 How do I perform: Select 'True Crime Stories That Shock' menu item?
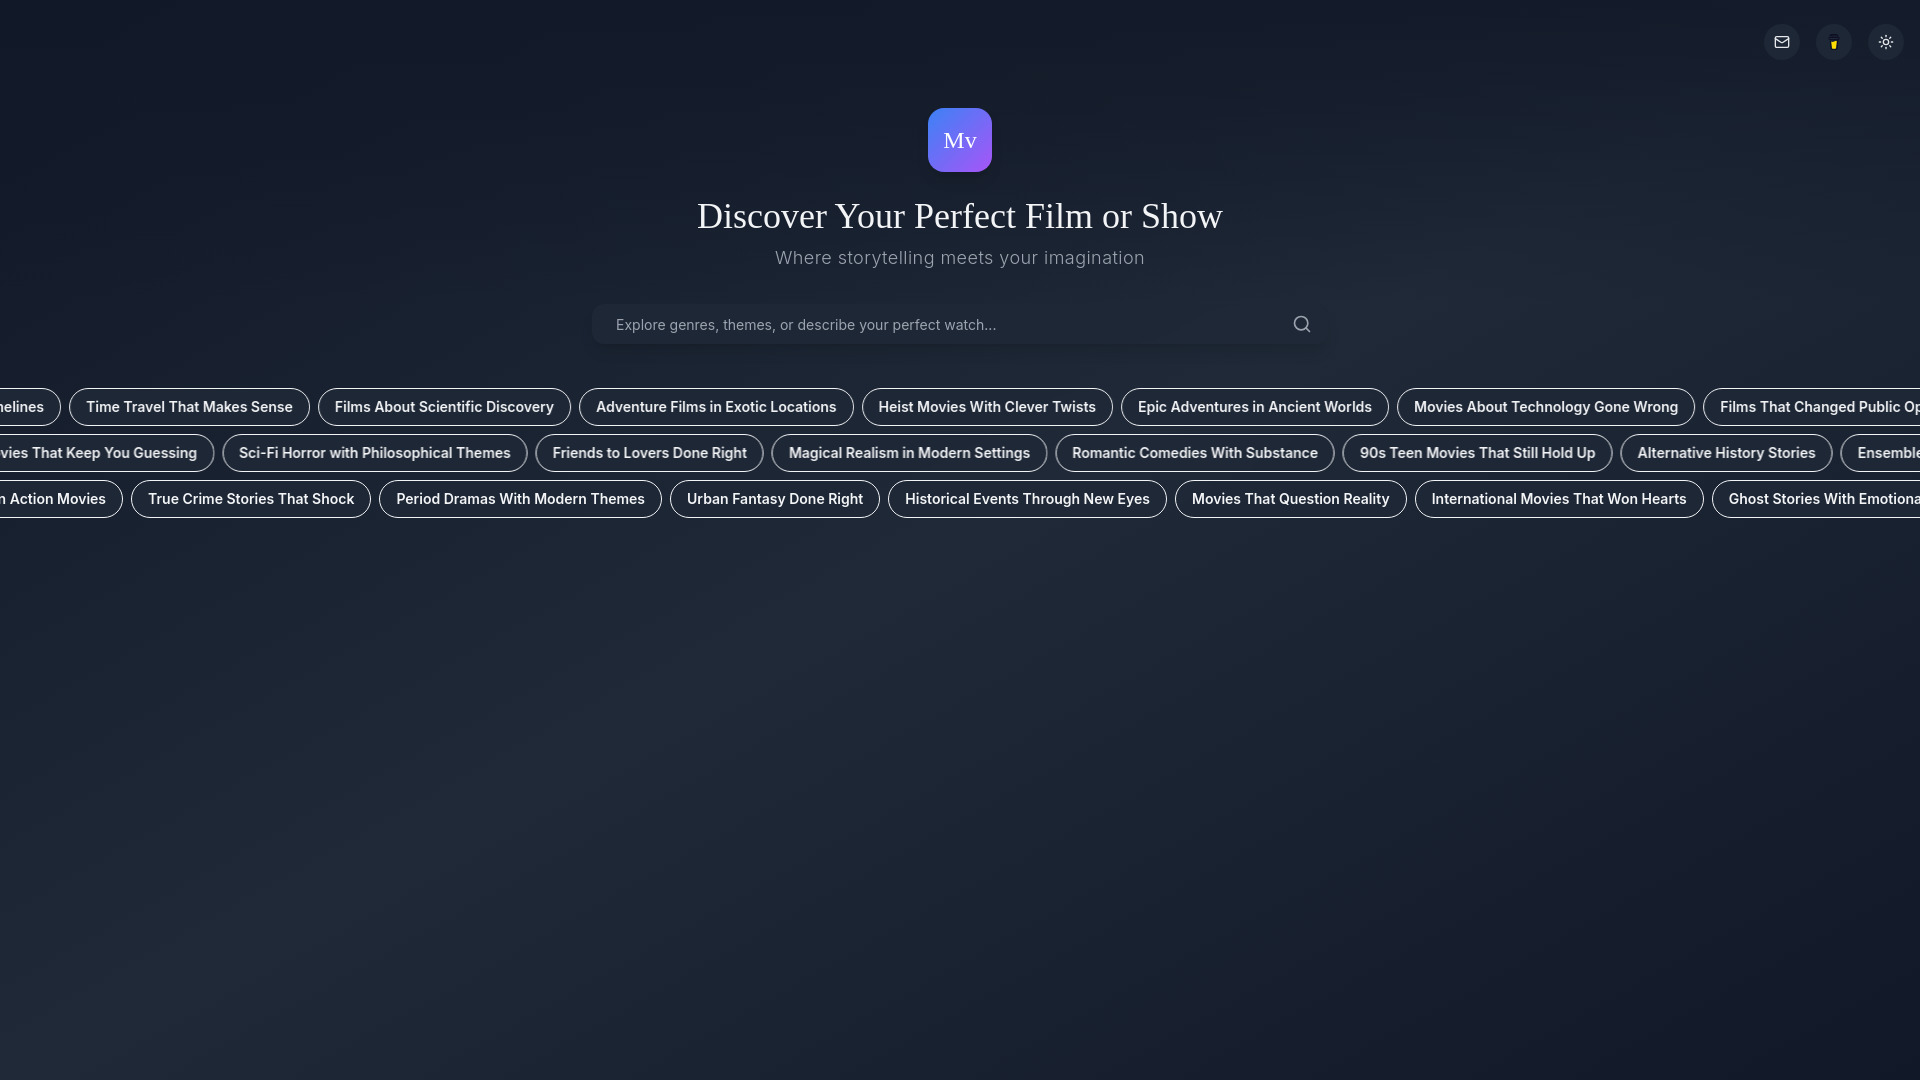[x=249, y=498]
